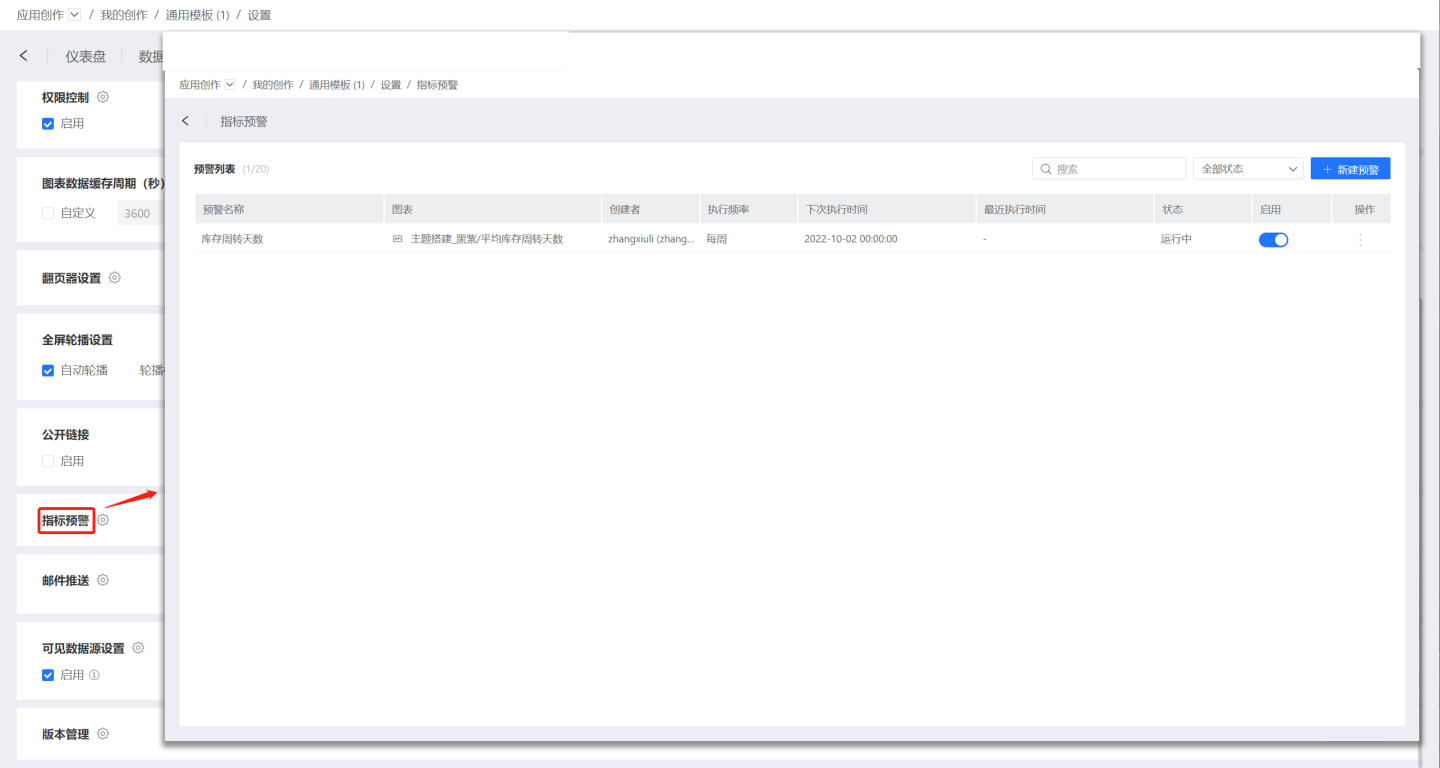Click 我的创作 in the top breadcrumb
The height and width of the screenshot is (768, 1440).
coord(124,15)
